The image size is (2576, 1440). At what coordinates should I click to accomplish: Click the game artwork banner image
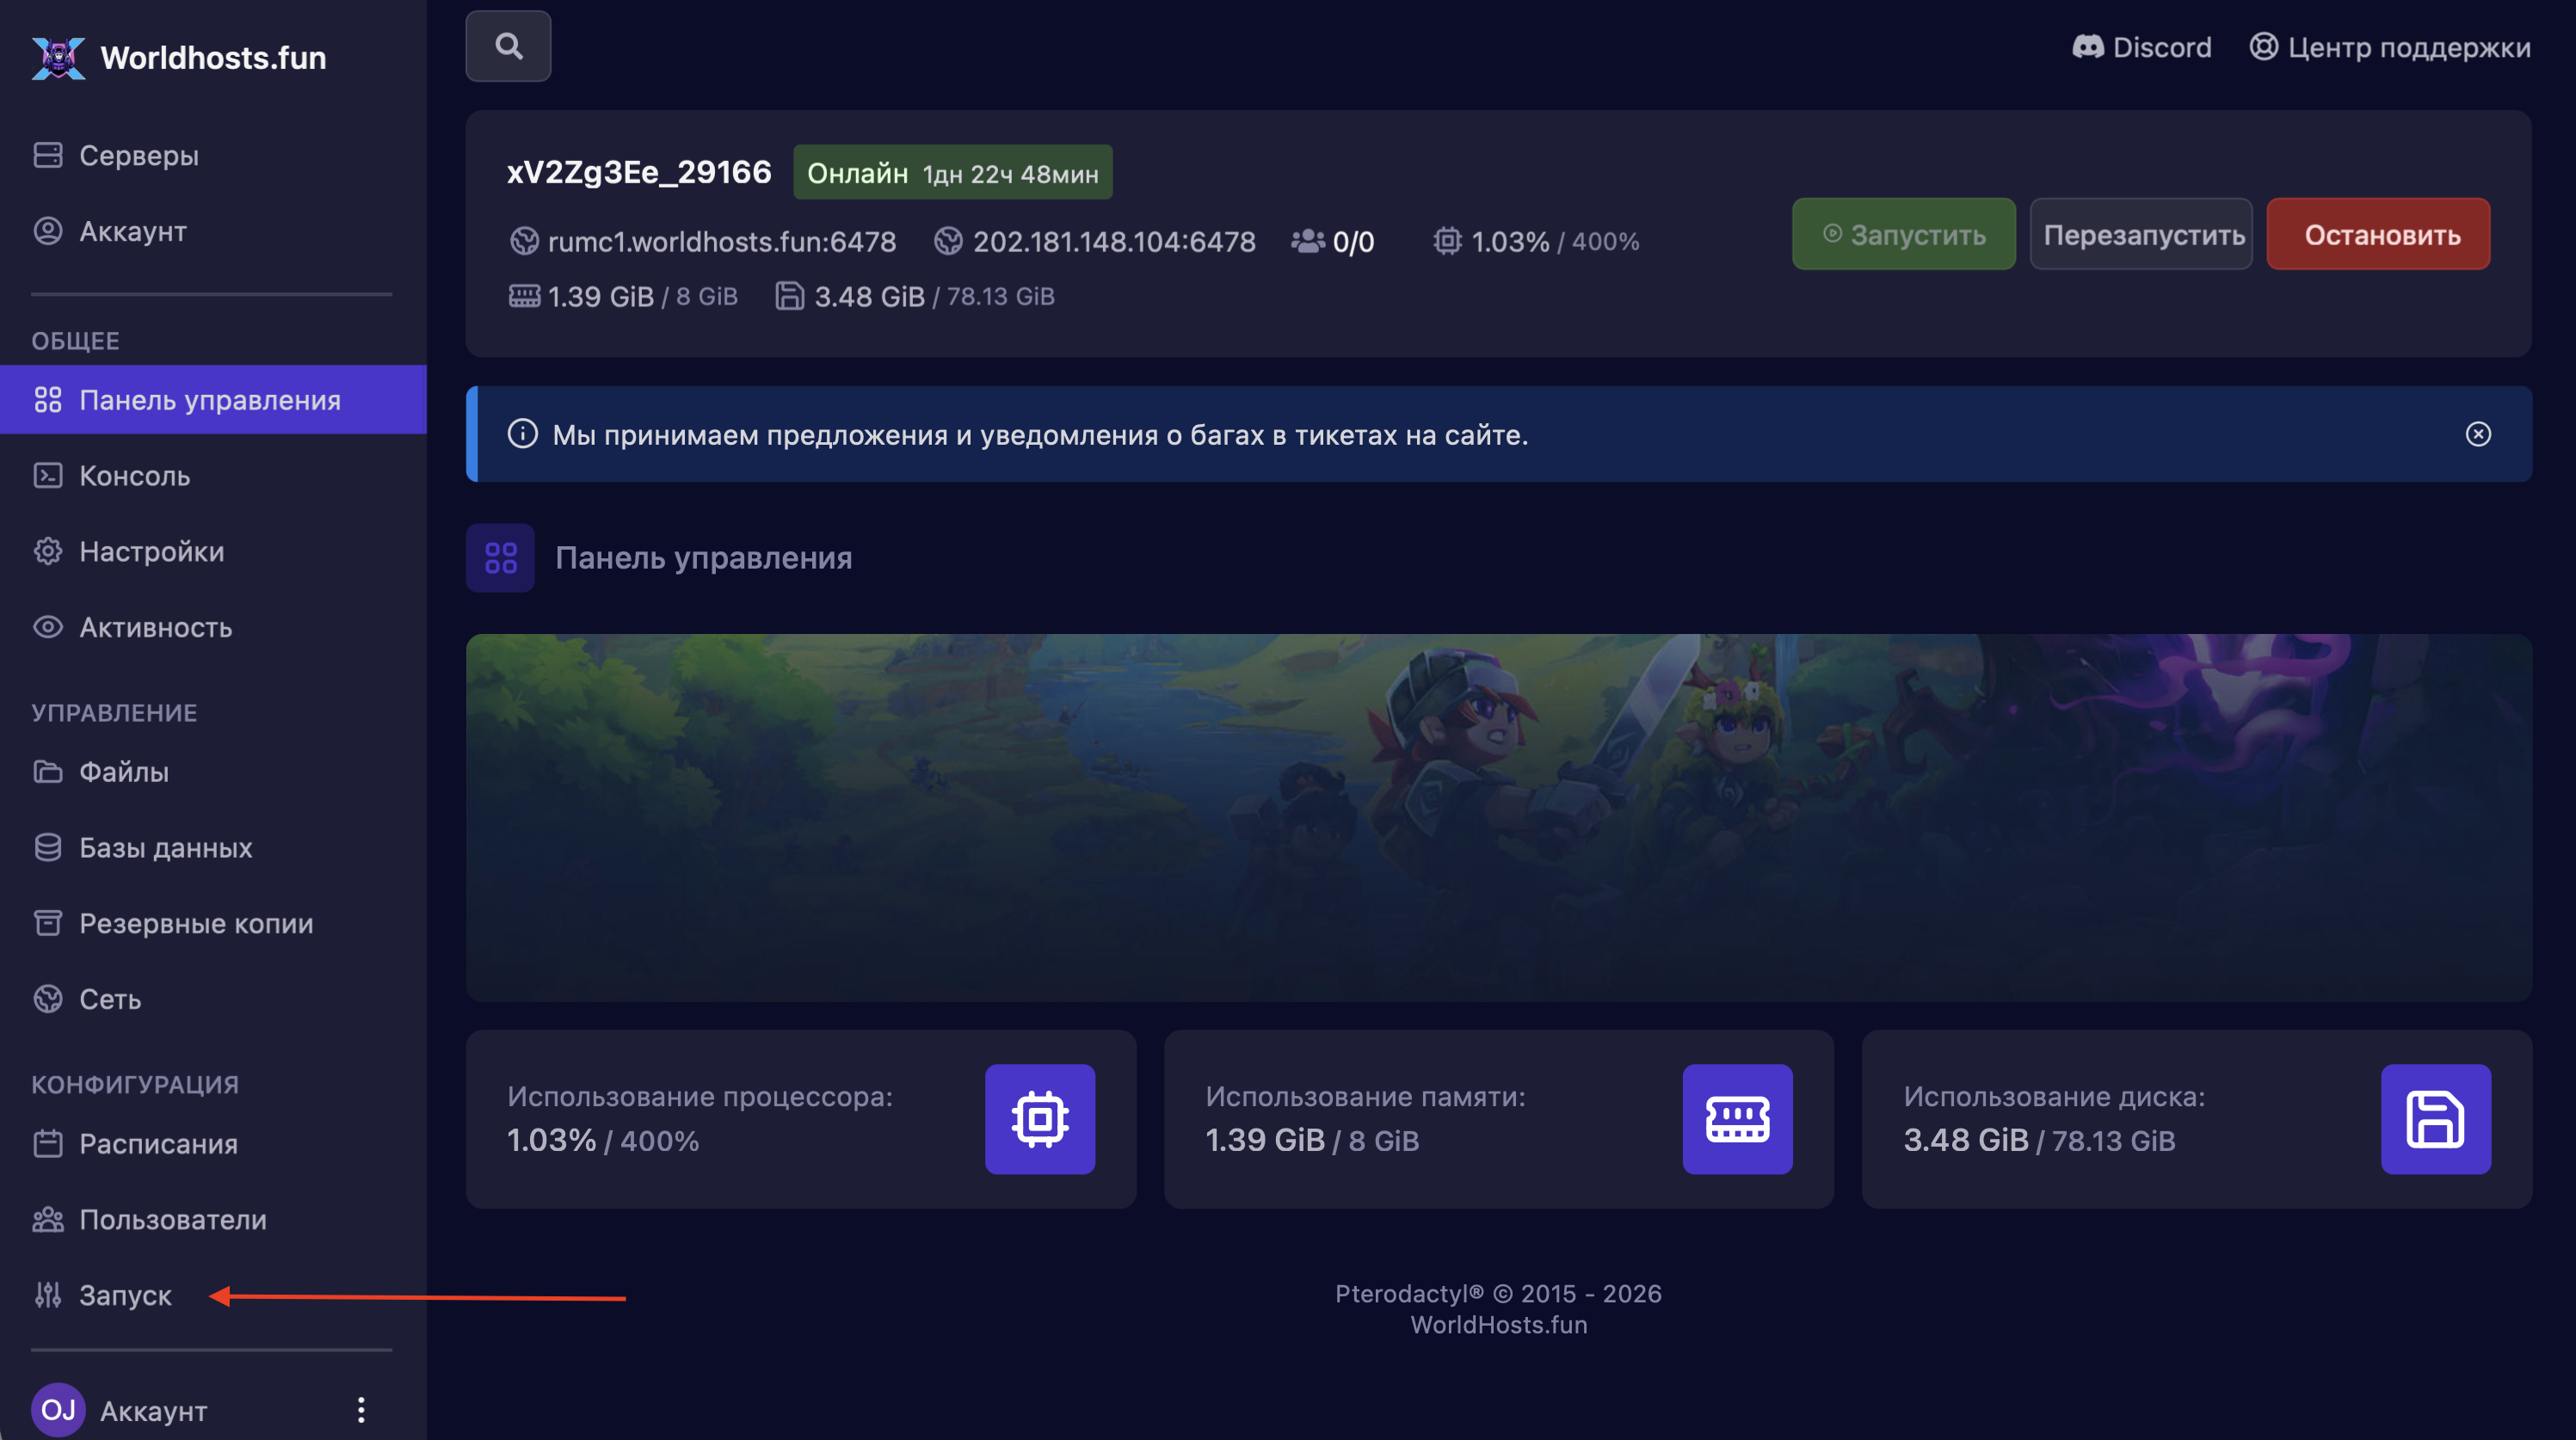click(x=1498, y=817)
